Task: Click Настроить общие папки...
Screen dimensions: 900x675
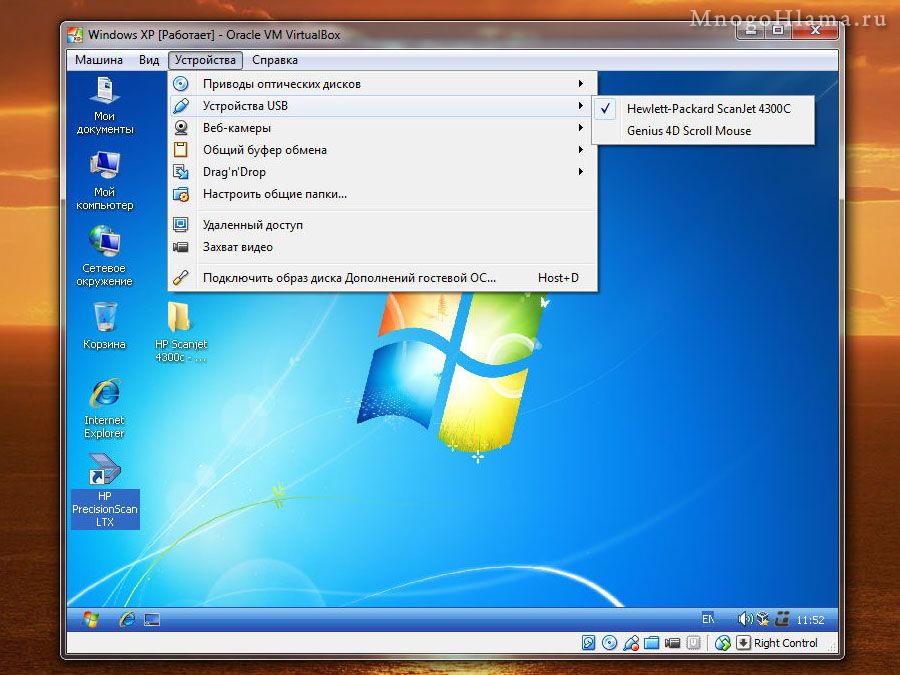Action: (382, 194)
